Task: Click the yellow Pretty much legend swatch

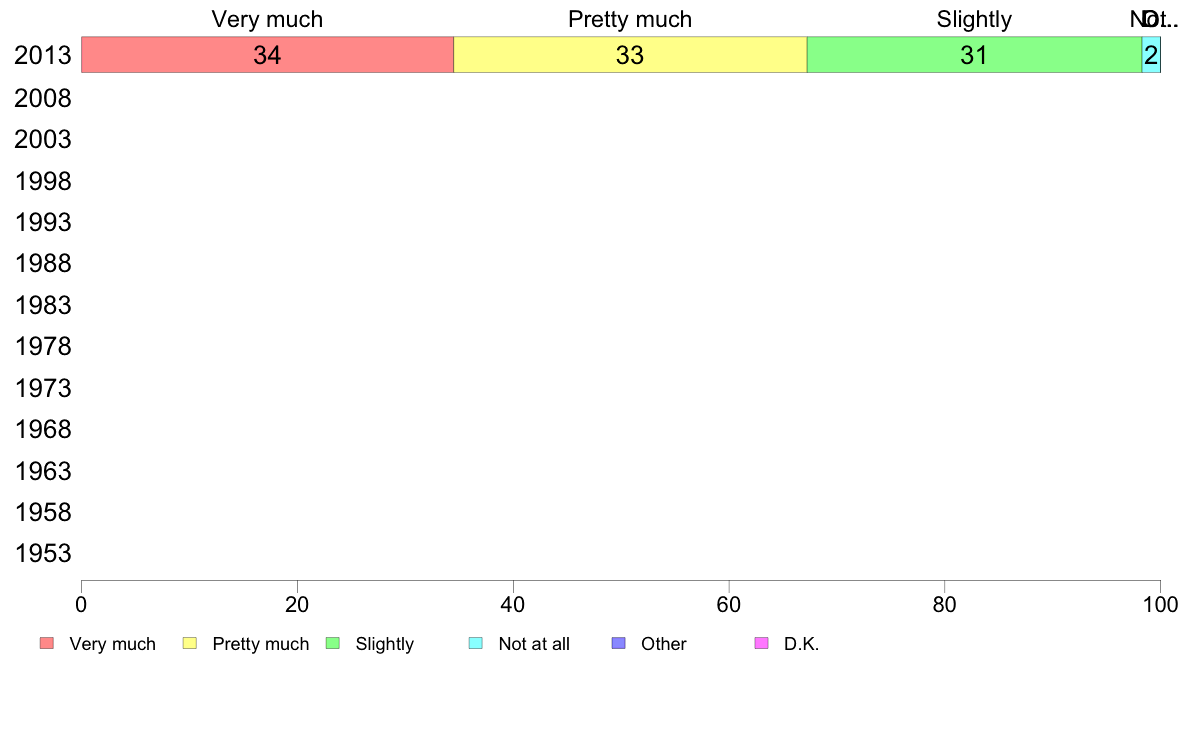Action: tap(189, 643)
